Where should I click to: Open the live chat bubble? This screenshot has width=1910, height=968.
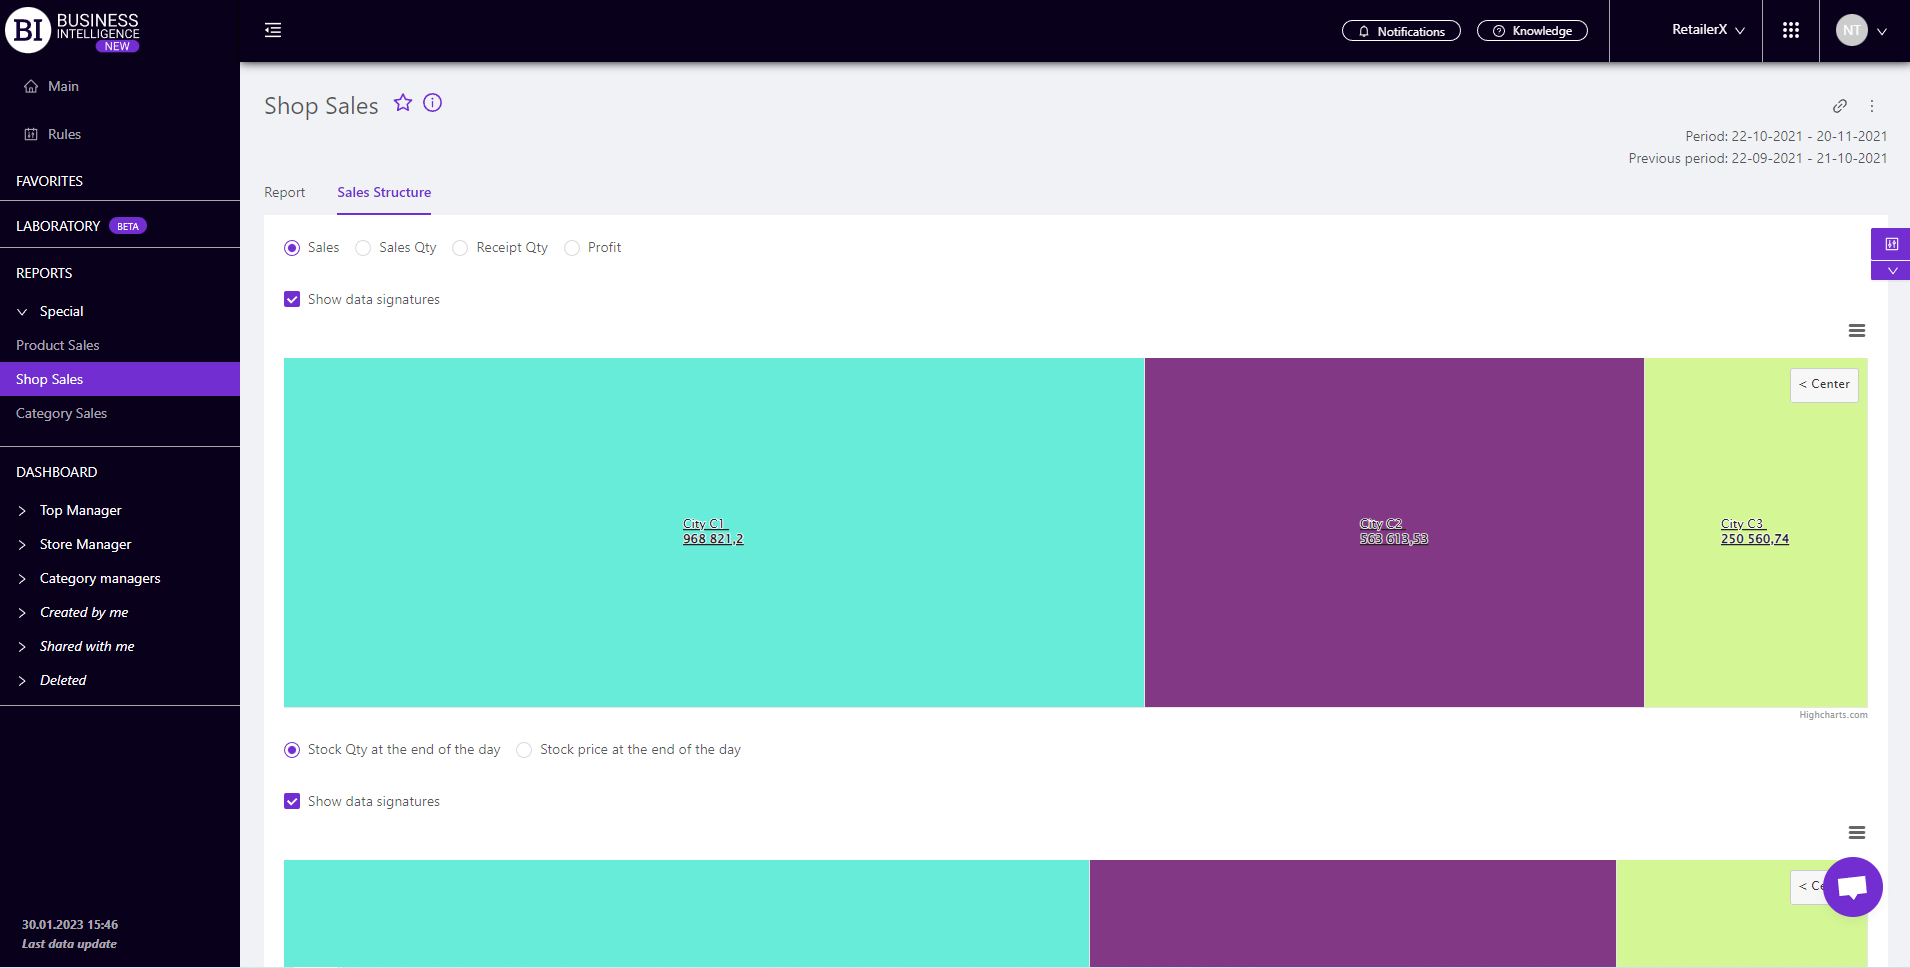(1852, 887)
